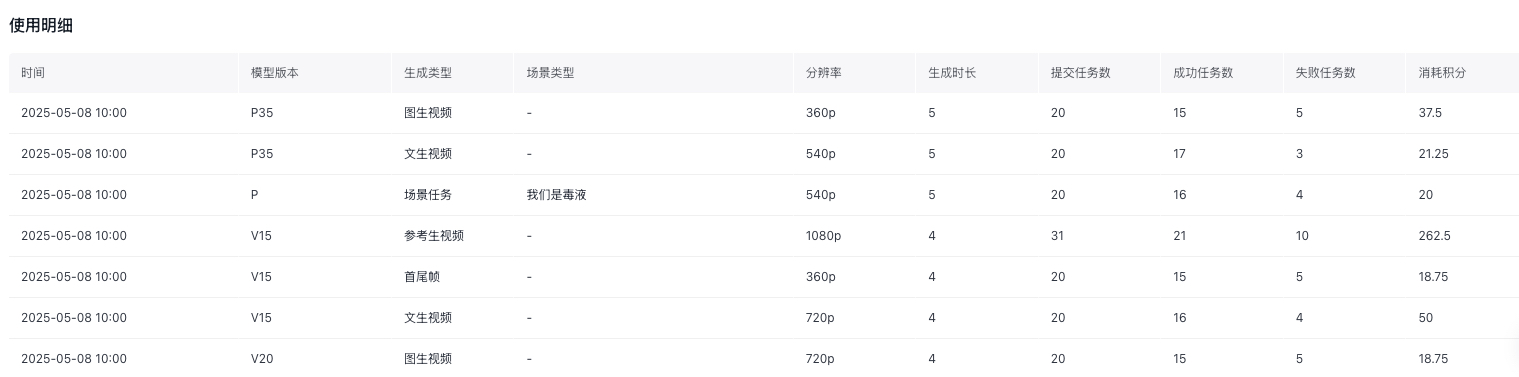Click the 使用明细 section title
The width and height of the screenshot is (1519, 377).
(x=41, y=26)
